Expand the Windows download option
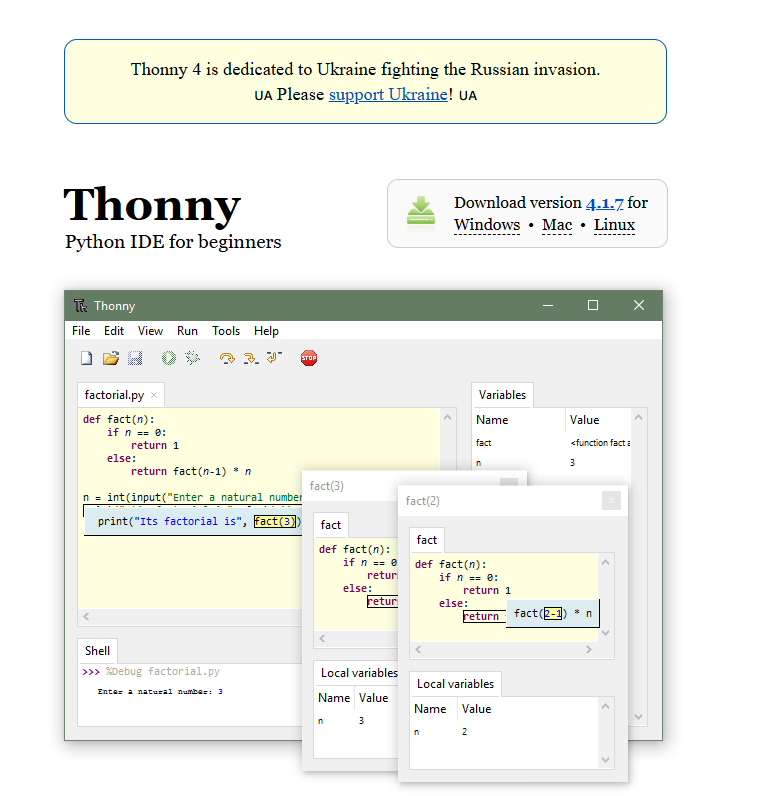 click(x=487, y=225)
